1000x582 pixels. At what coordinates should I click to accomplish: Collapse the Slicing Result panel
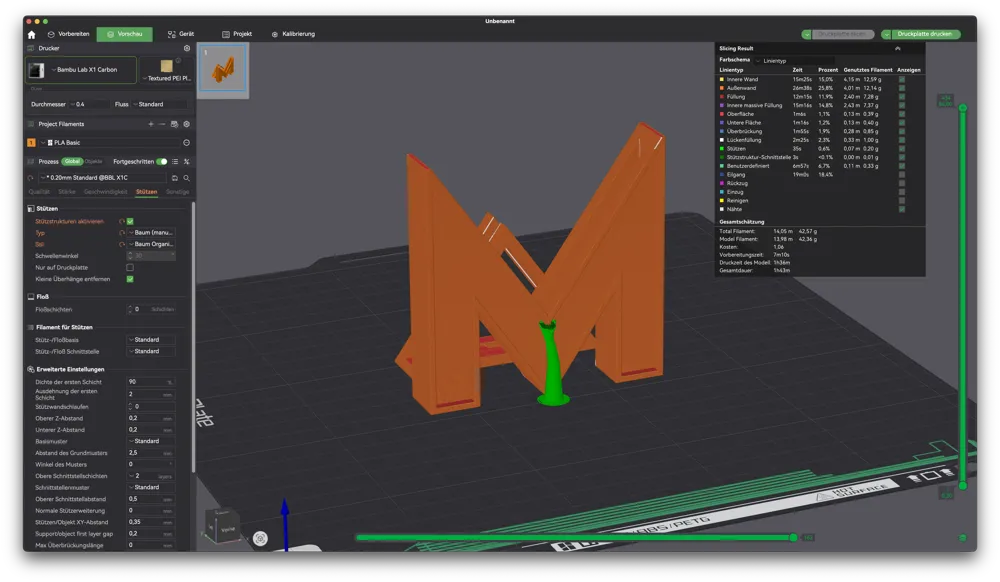(897, 48)
